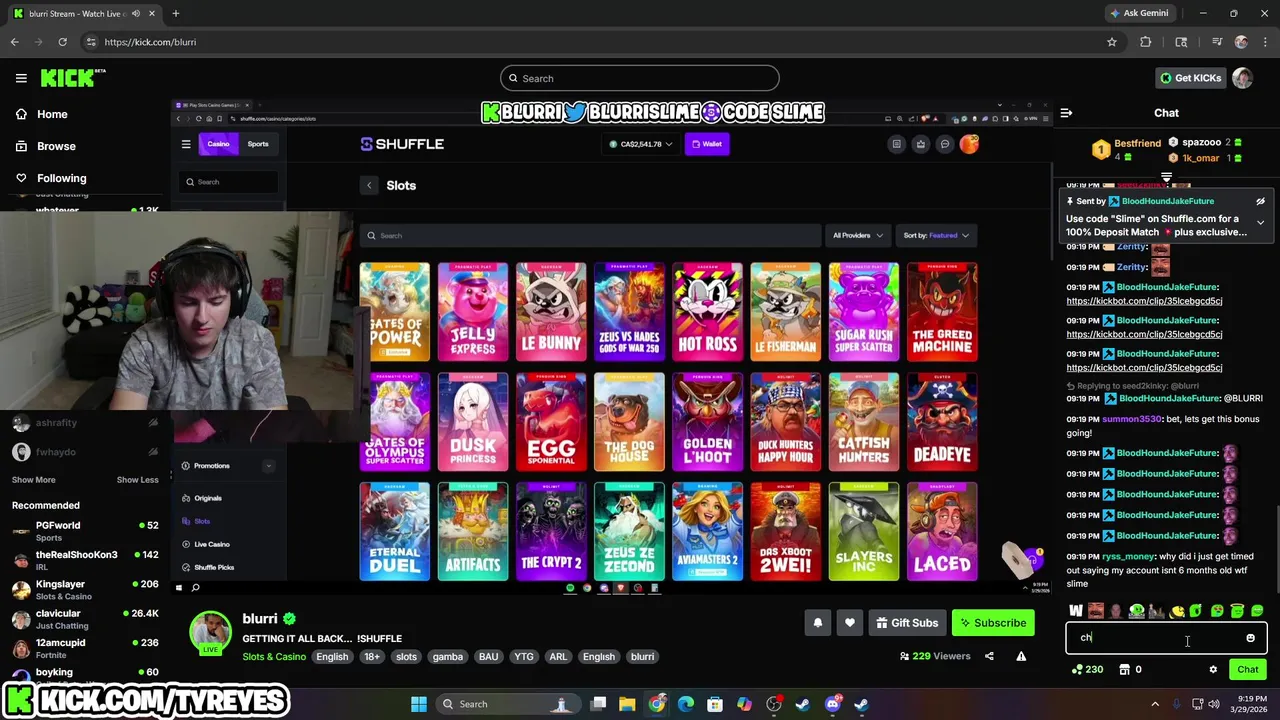Click the Get KICKs button

pyautogui.click(x=1190, y=78)
